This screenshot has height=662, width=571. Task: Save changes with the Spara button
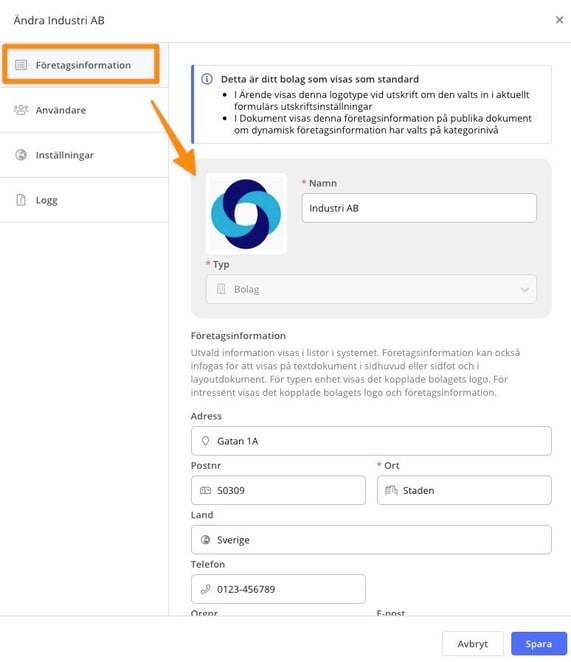point(538,643)
